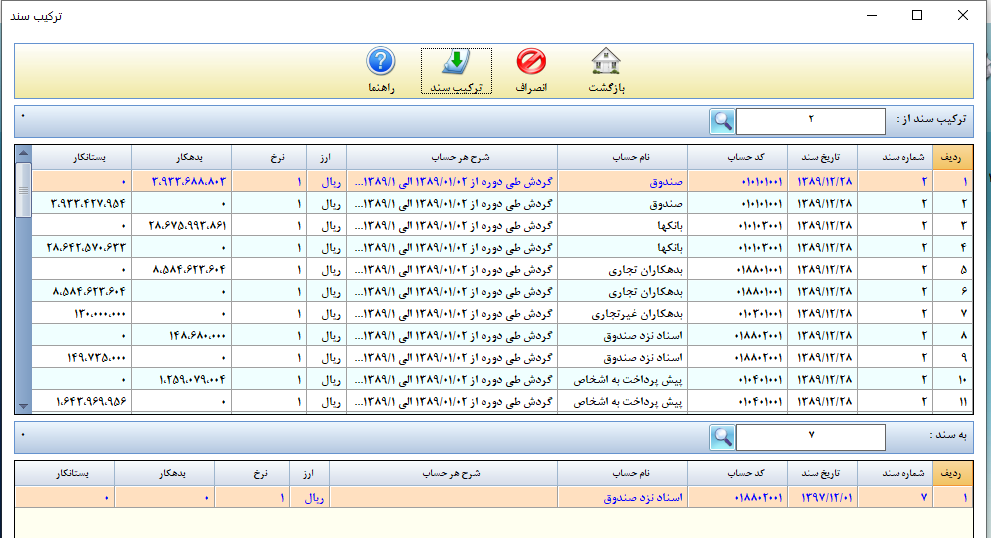Click the راهنما help icon

point(381,63)
